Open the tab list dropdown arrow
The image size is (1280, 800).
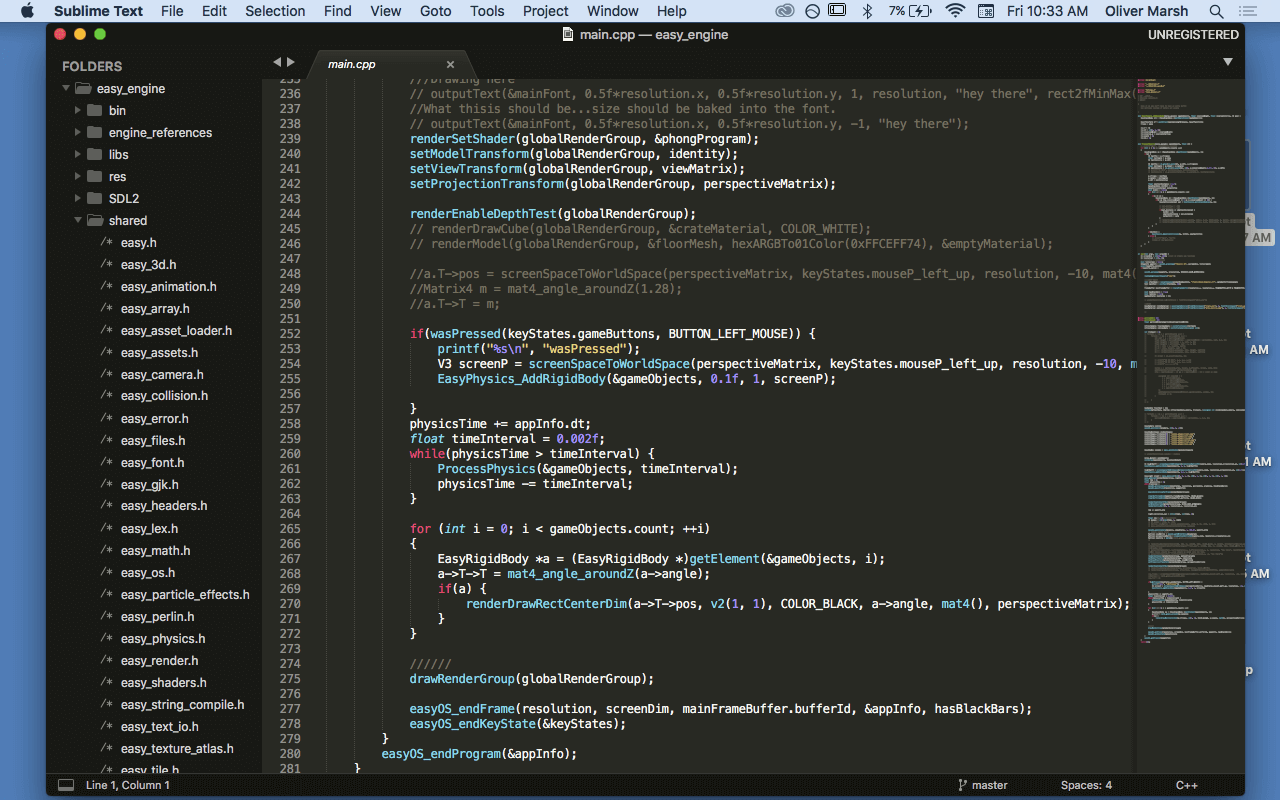click(x=1227, y=62)
